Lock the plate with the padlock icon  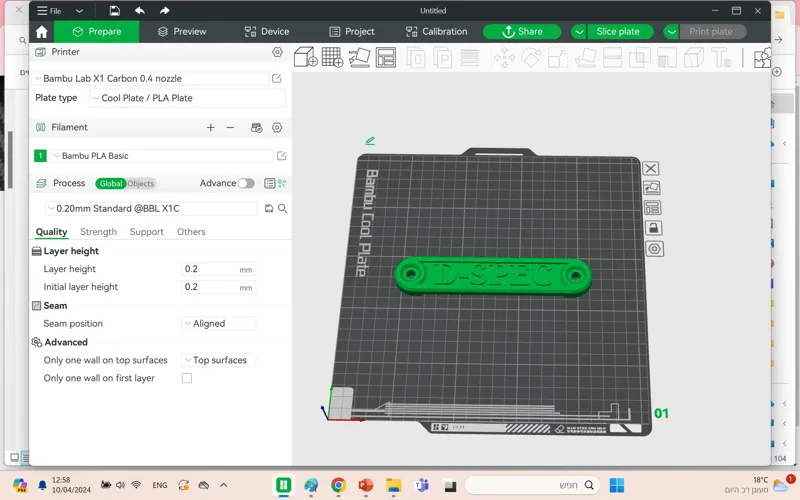[654, 228]
